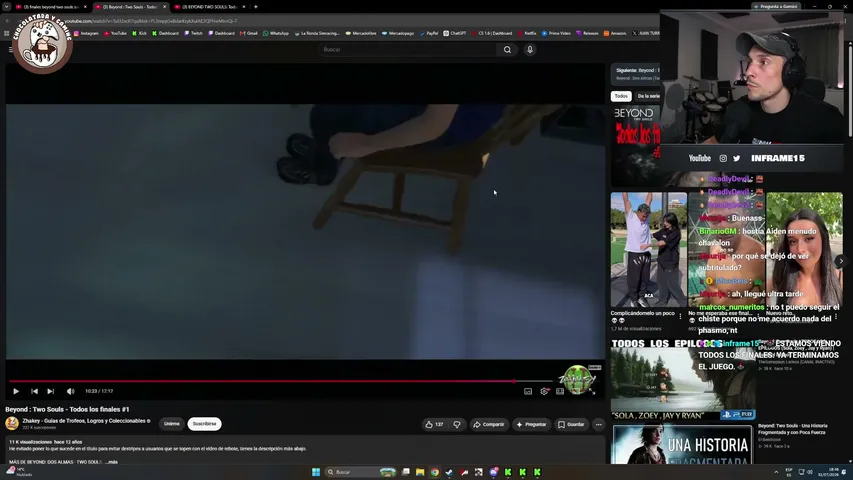Open File Explorer from the taskbar
Image resolution: width=853 pixels, height=480 pixels.
click(420, 472)
